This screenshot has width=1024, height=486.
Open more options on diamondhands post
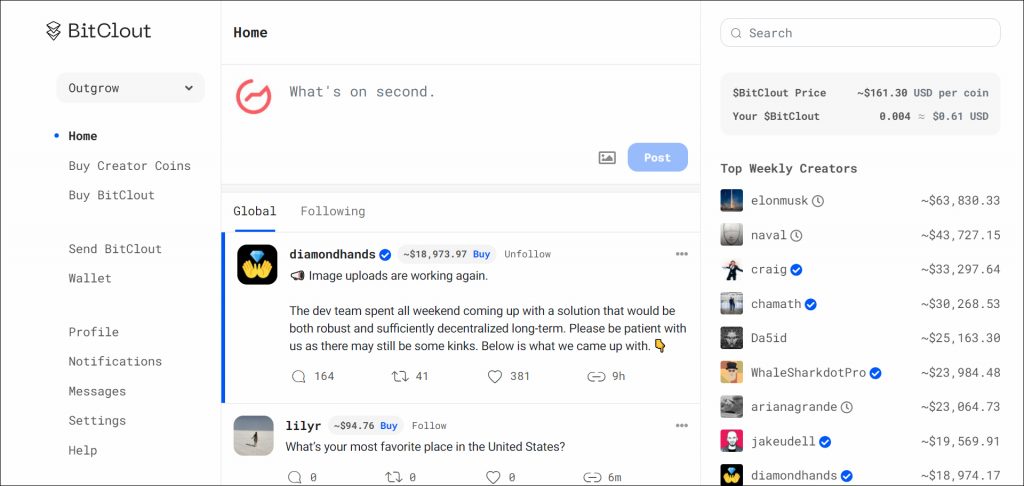pos(681,254)
